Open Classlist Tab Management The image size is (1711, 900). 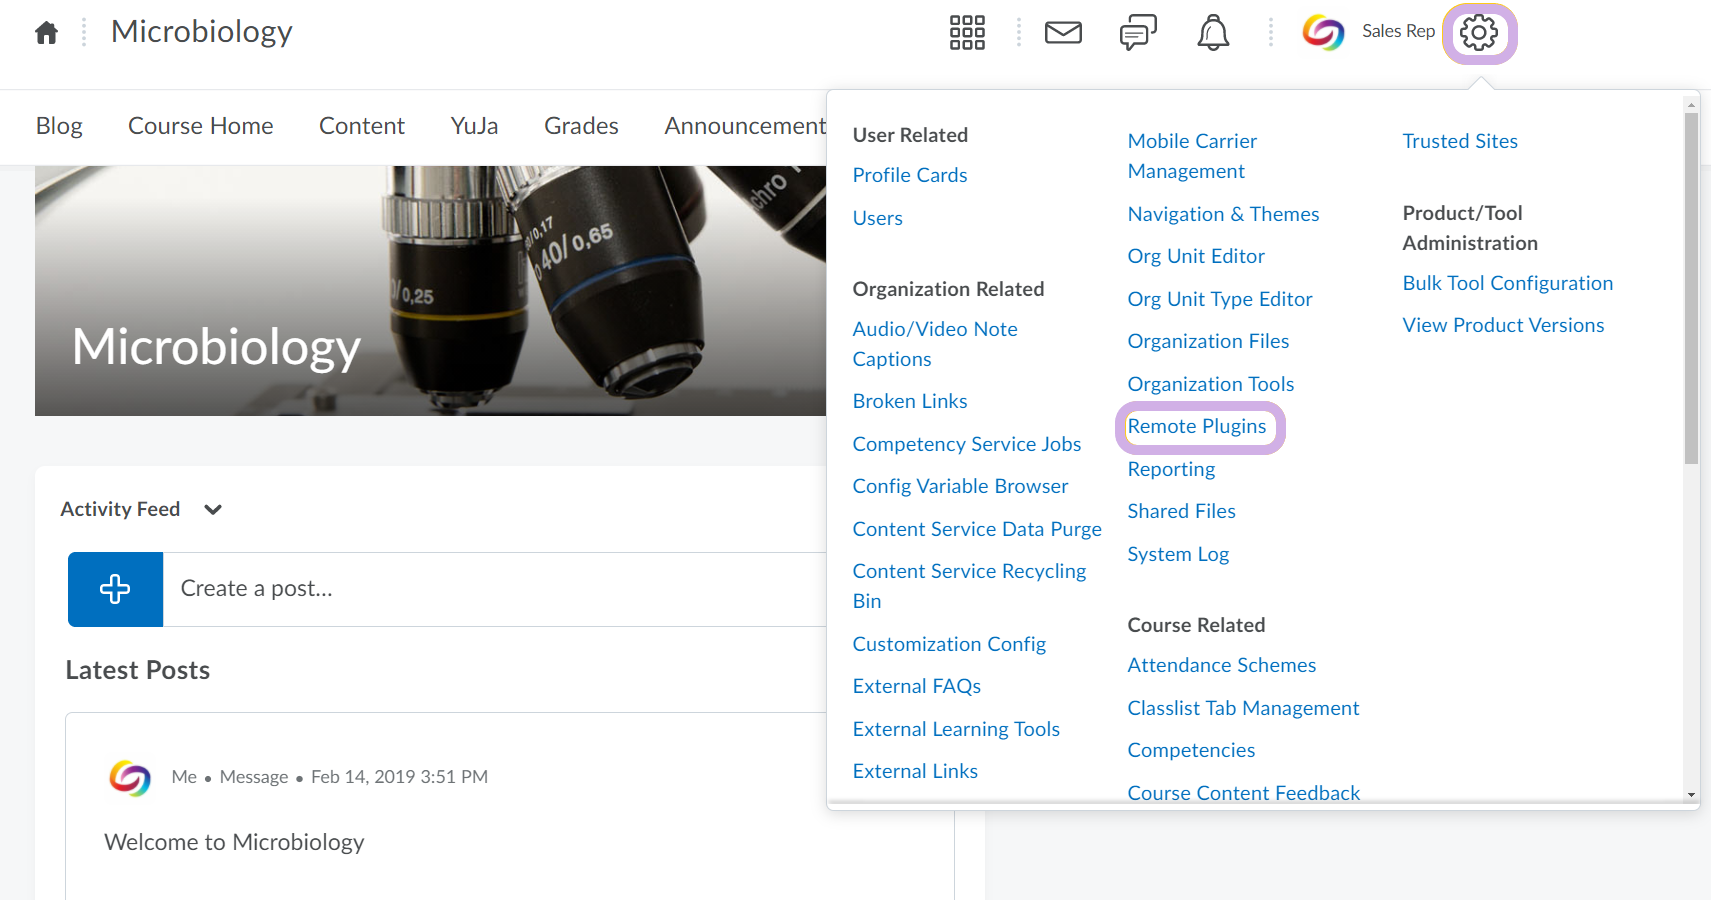tap(1243, 708)
